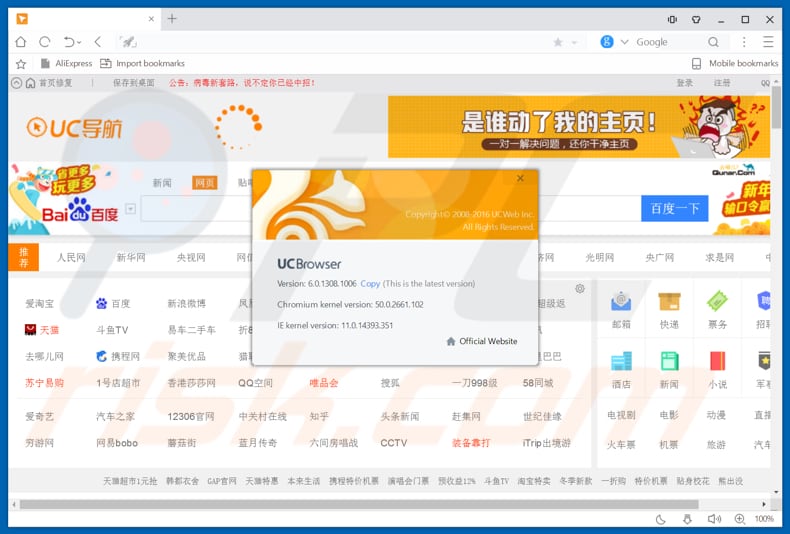The image size is (790, 534).
Task: Click the 快递 package icon
Action: [x=670, y=301]
